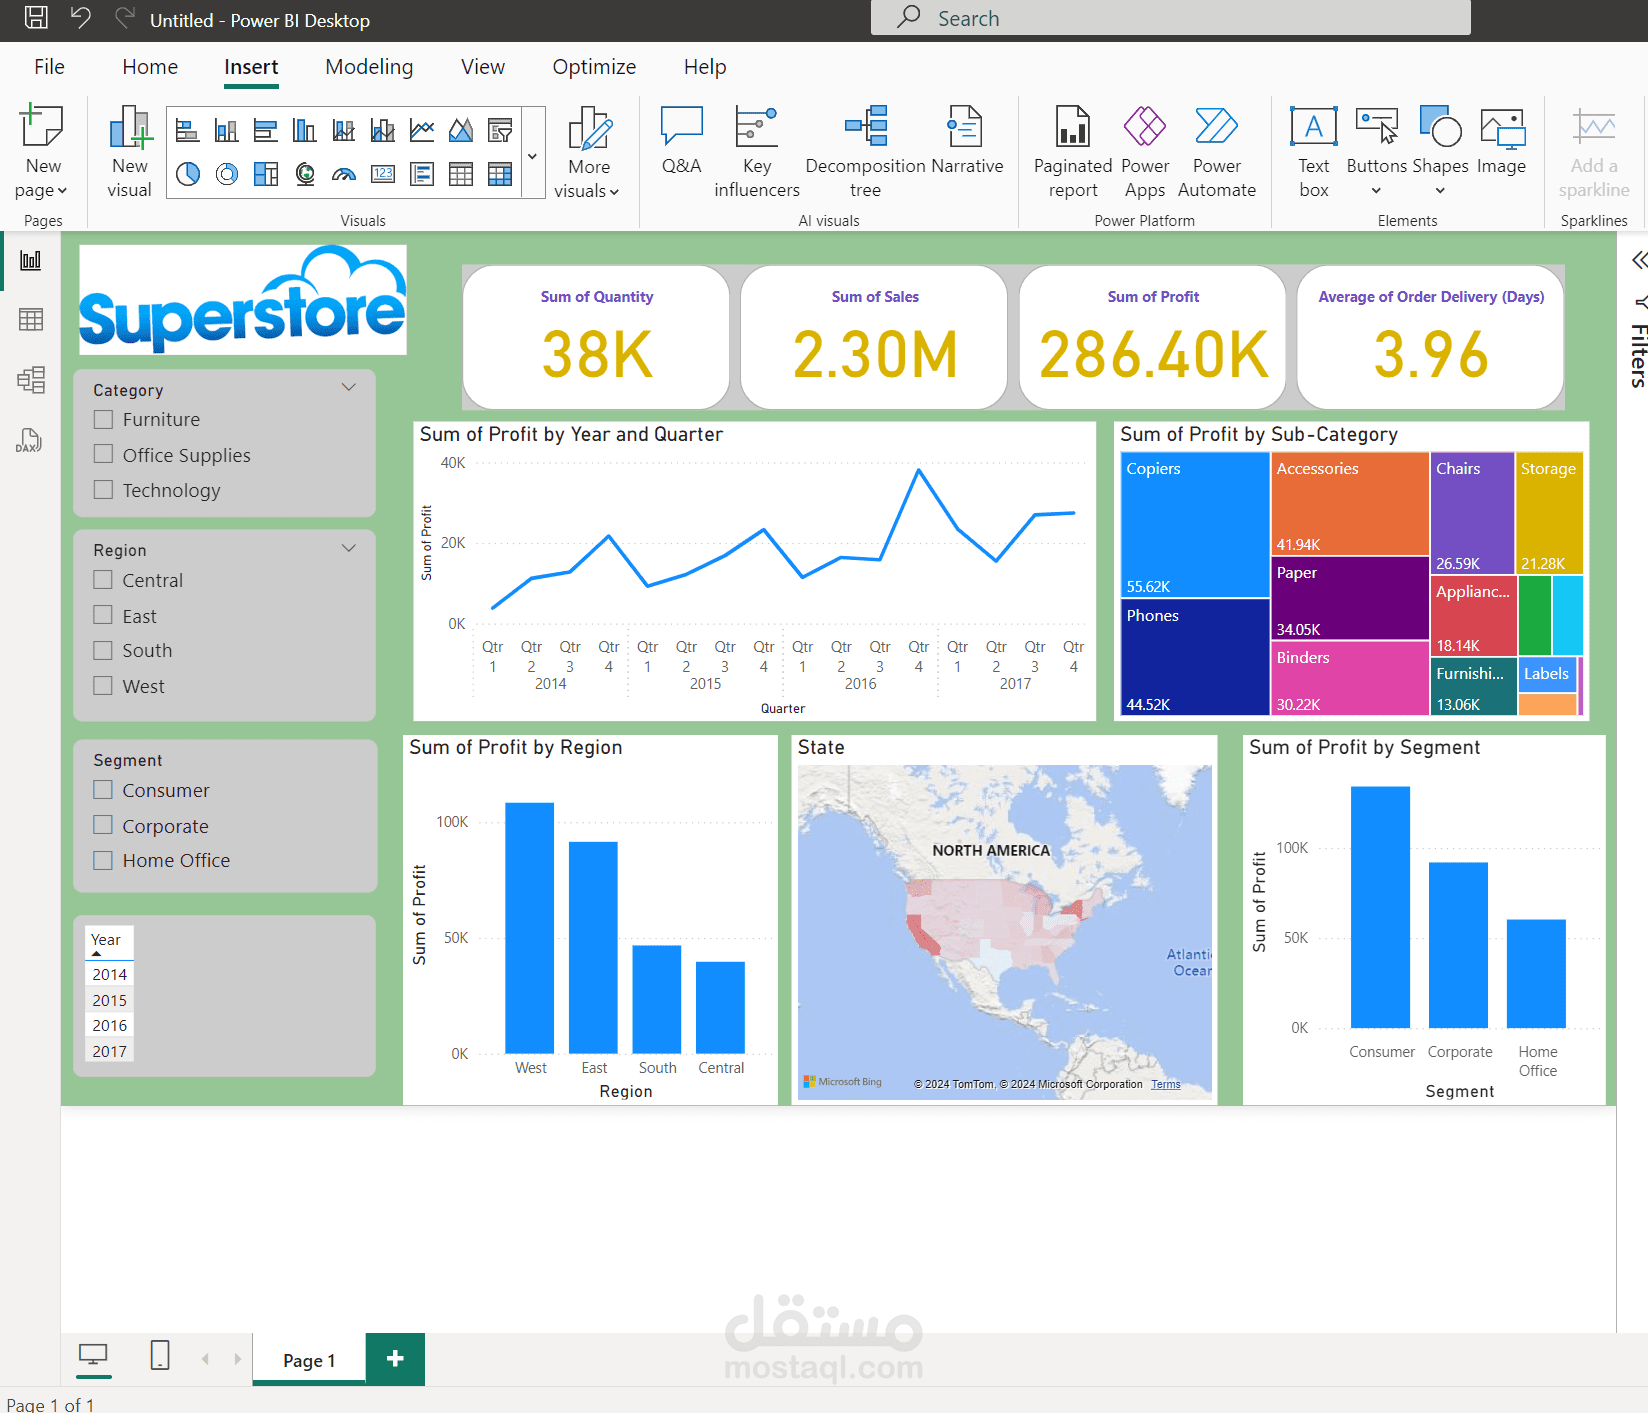The height and width of the screenshot is (1413, 1648).
Task: Switch to the View ribbon tab
Action: pyautogui.click(x=483, y=67)
